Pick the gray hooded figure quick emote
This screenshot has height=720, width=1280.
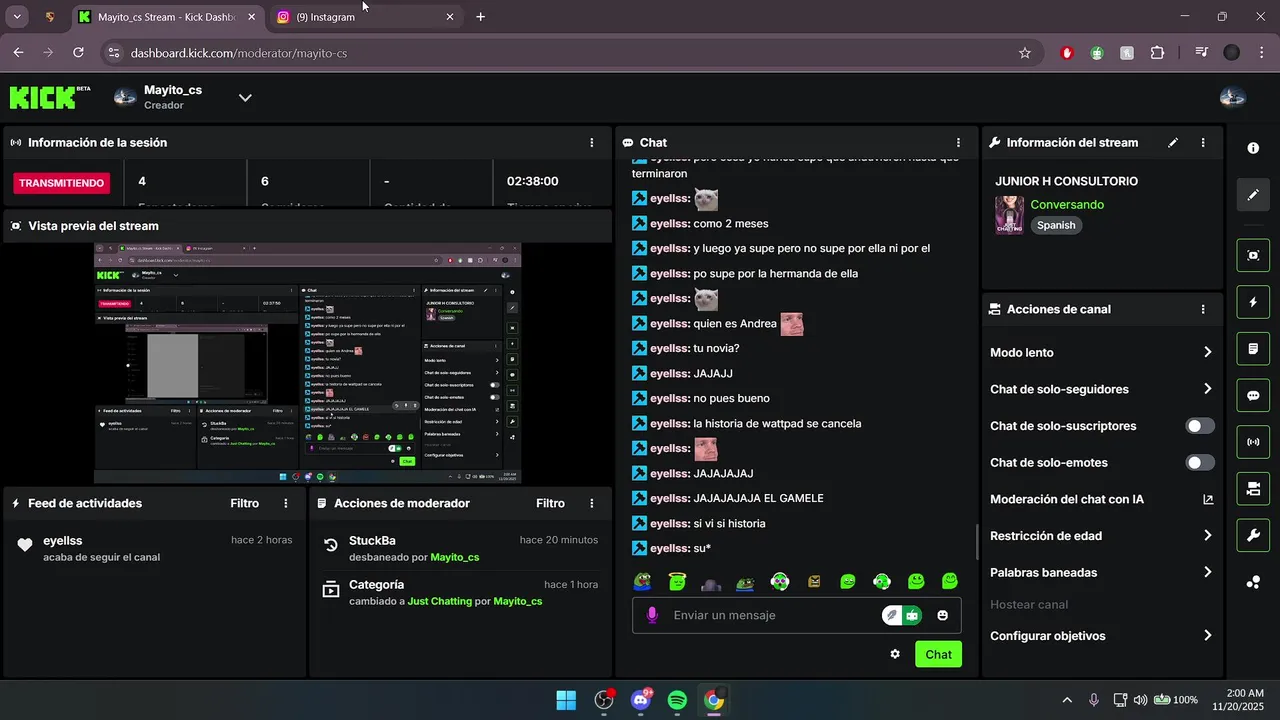pos(711,583)
